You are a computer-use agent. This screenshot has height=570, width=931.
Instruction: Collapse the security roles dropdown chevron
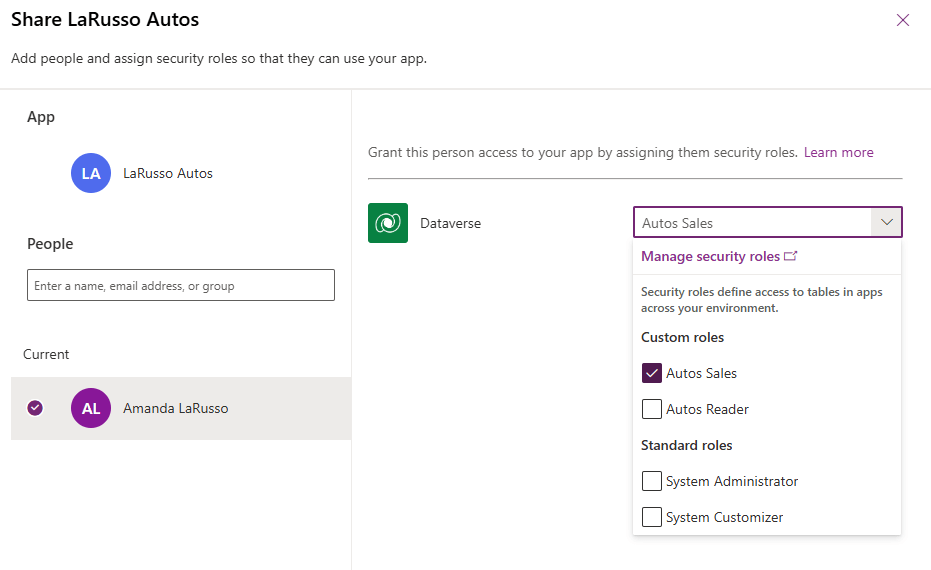coord(886,223)
